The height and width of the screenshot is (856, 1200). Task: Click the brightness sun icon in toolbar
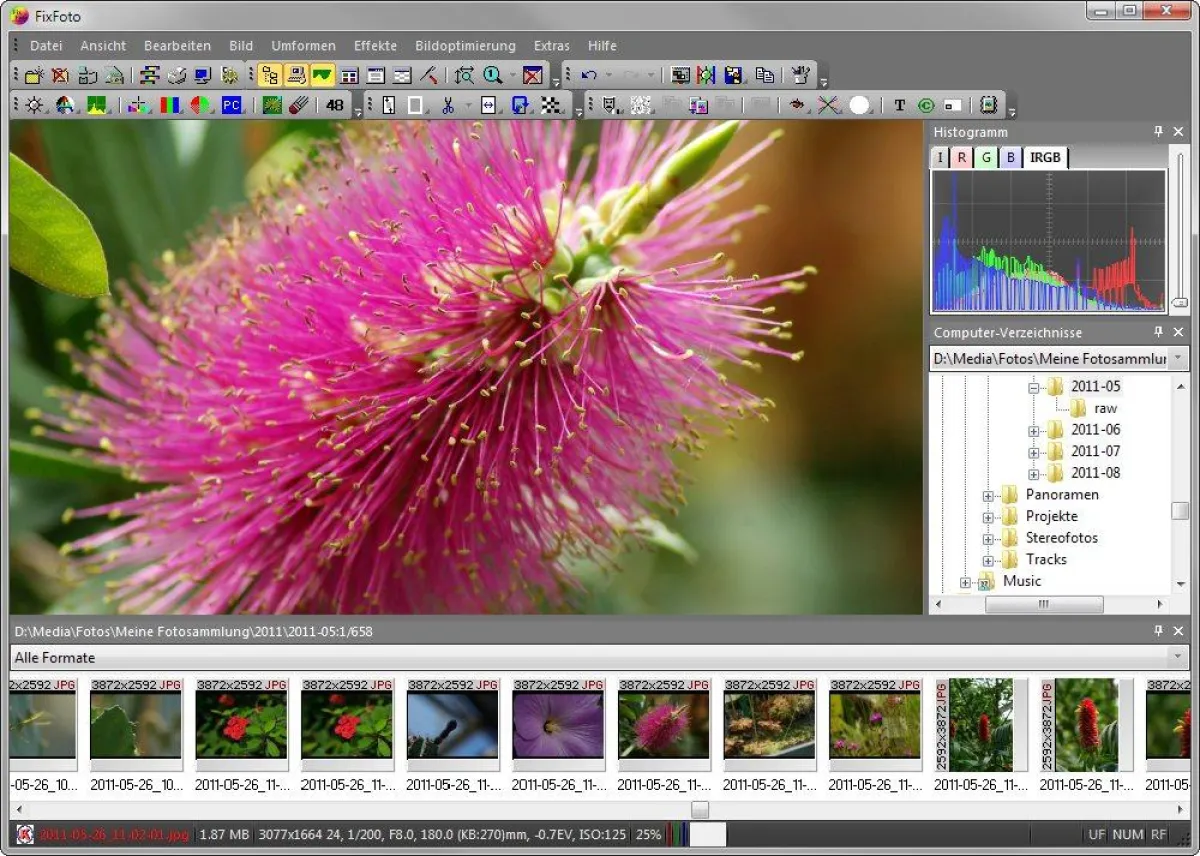(x=35, y=105)
